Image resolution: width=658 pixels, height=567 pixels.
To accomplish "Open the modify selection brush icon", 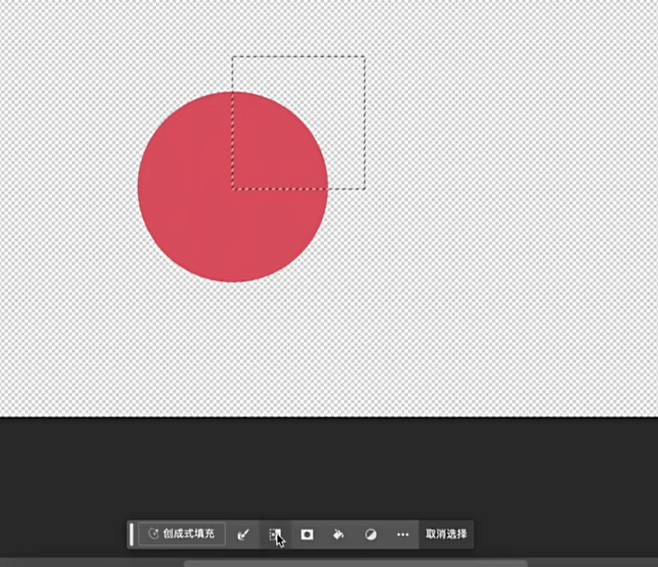I will pyautogui.click(x=243, y=534).
